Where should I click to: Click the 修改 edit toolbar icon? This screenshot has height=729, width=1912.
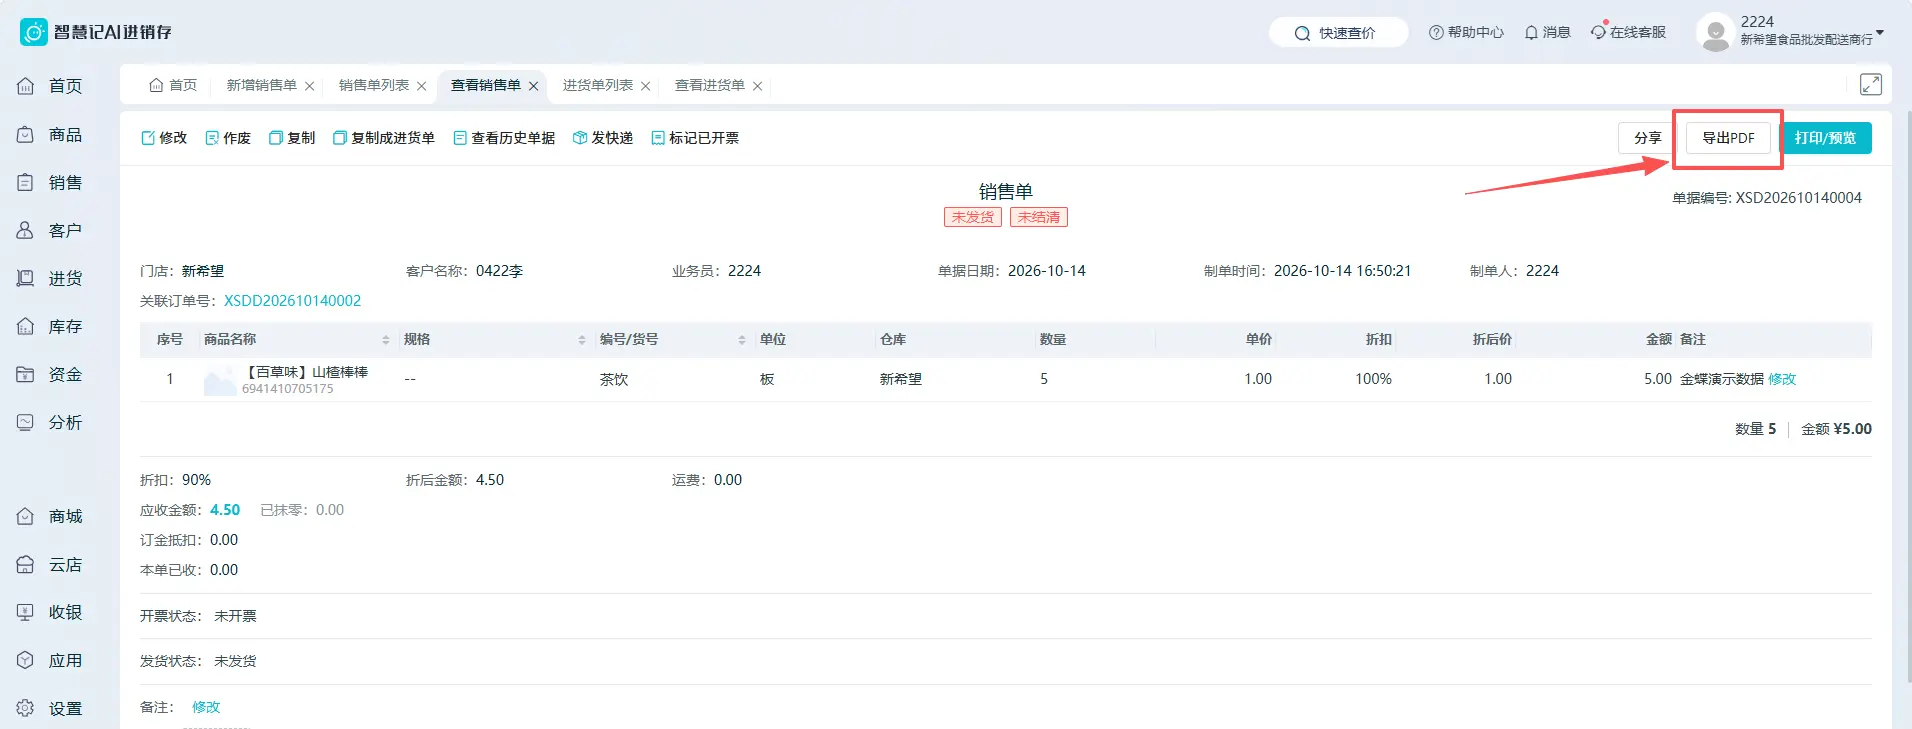point(148,138)
